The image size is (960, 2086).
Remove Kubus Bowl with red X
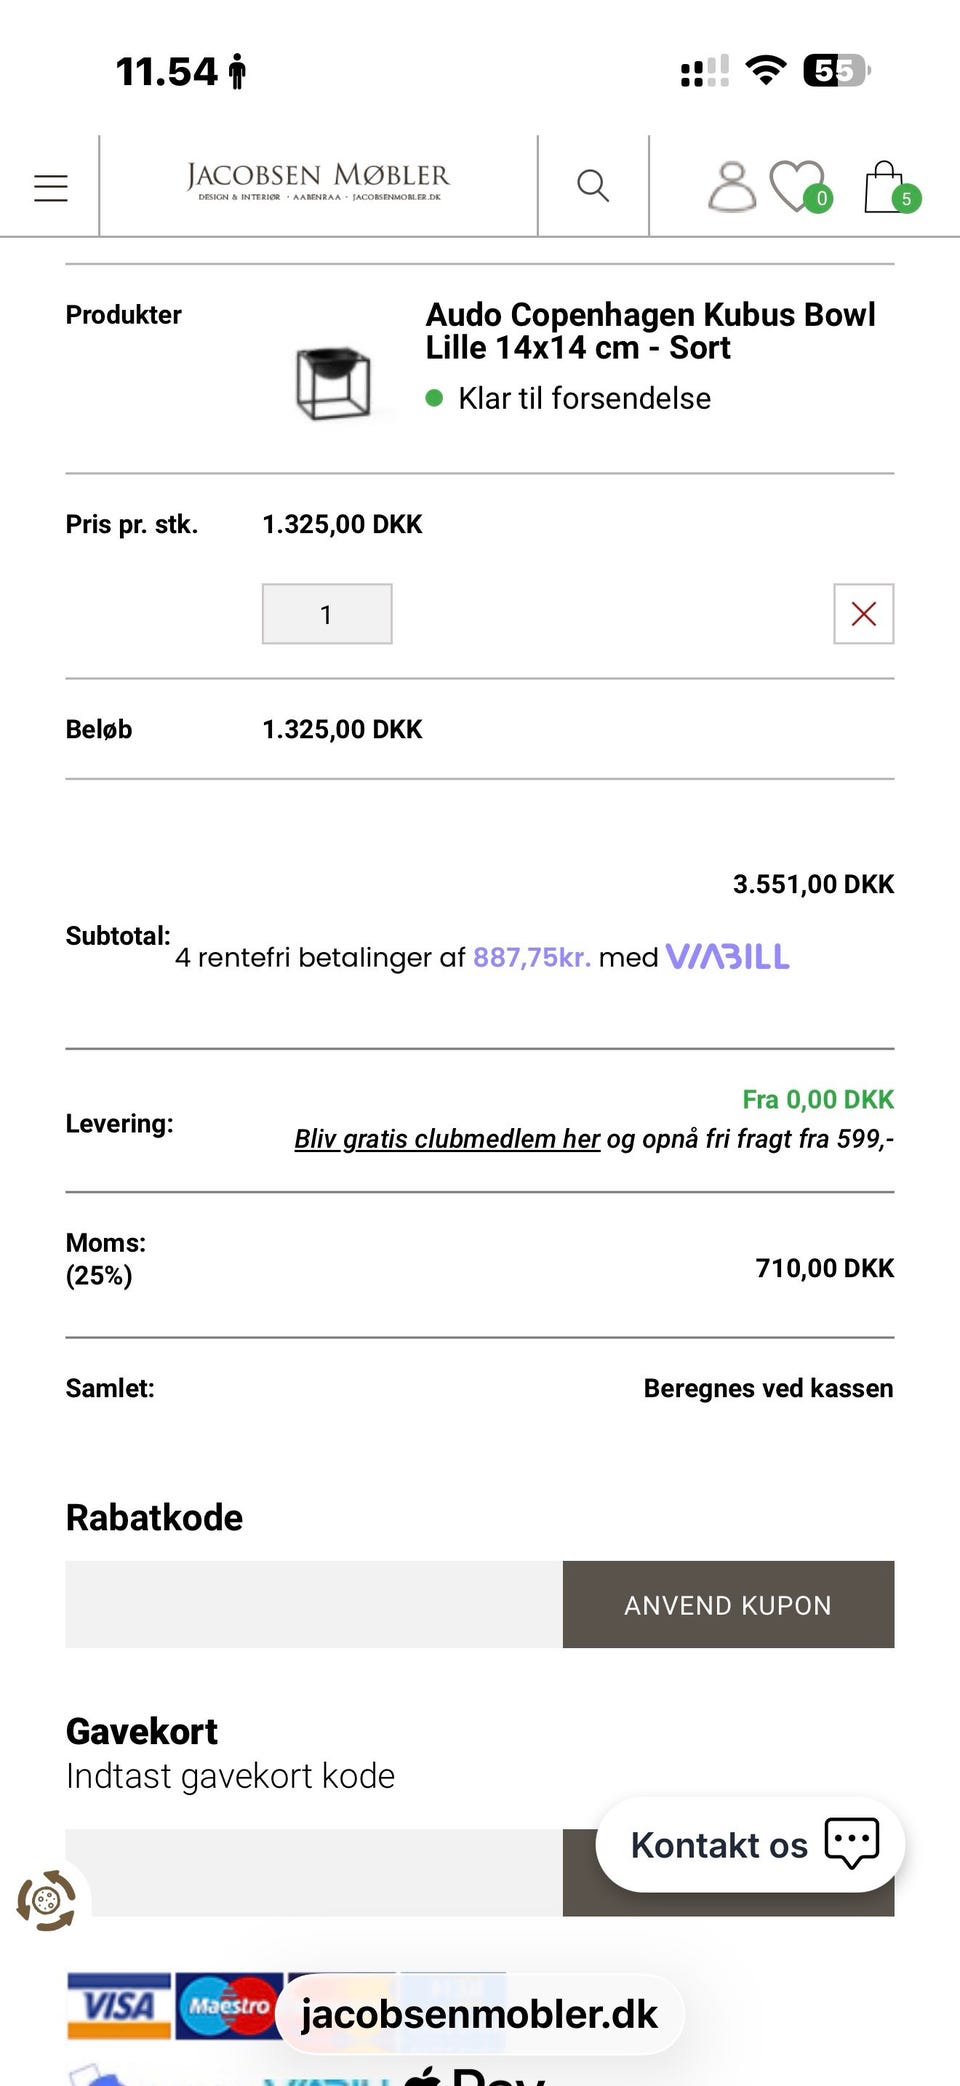pos(864,614)
